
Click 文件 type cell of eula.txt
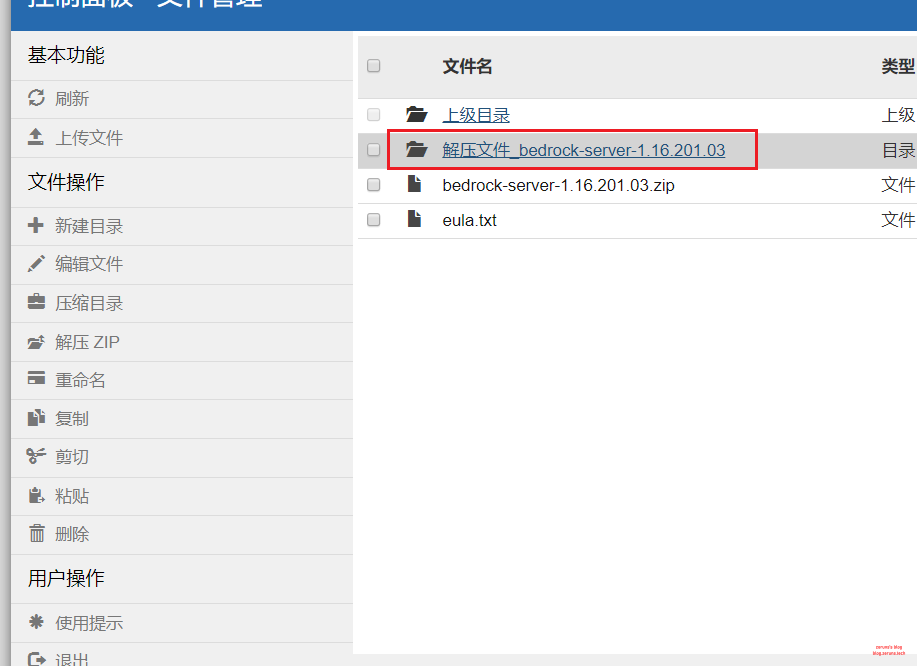coord(898,220)
